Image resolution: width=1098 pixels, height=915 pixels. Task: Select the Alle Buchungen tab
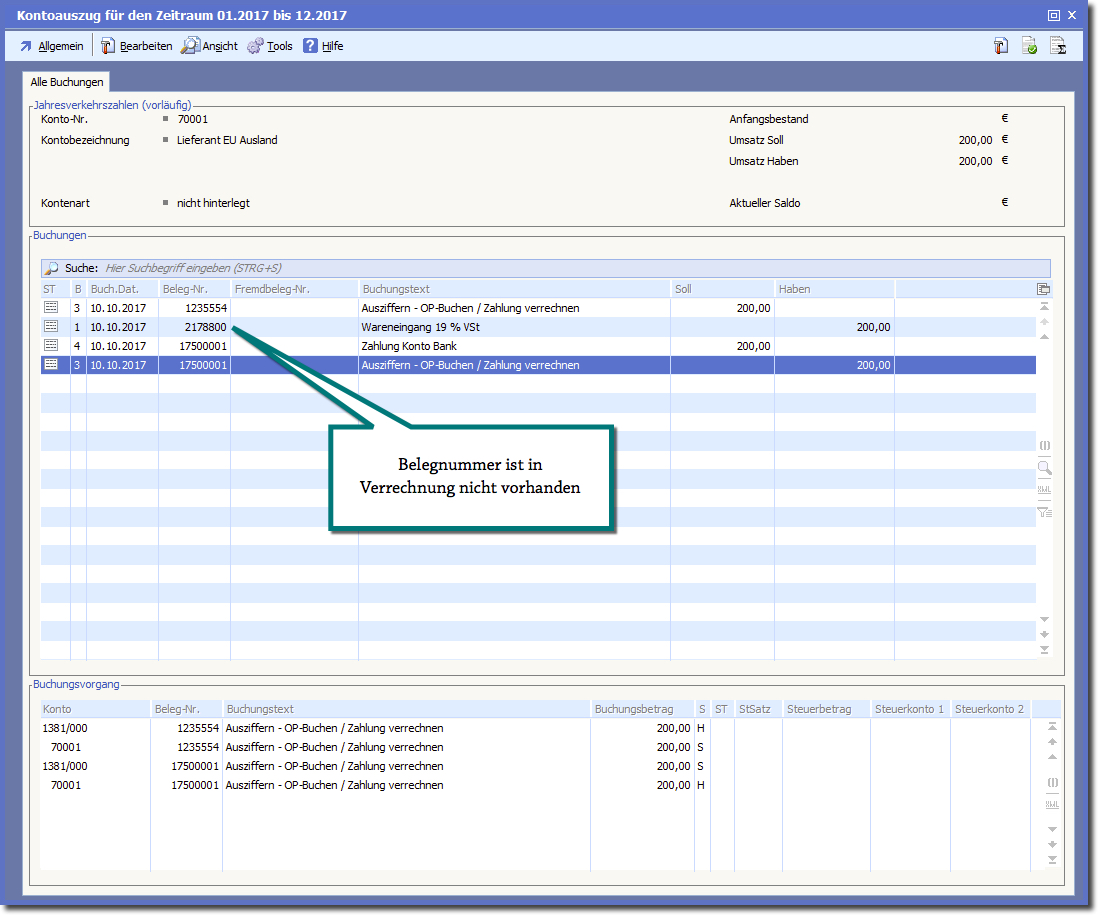click(67, 83)
